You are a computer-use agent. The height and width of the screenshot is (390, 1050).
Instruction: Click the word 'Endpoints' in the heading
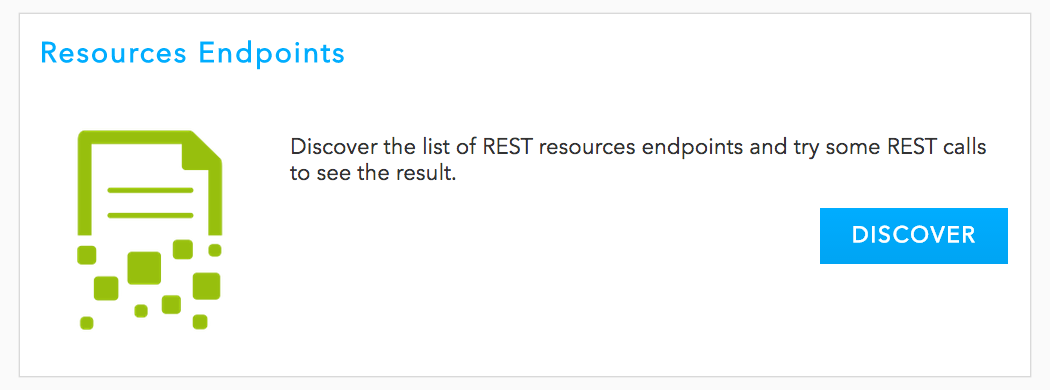pos(272,52)
